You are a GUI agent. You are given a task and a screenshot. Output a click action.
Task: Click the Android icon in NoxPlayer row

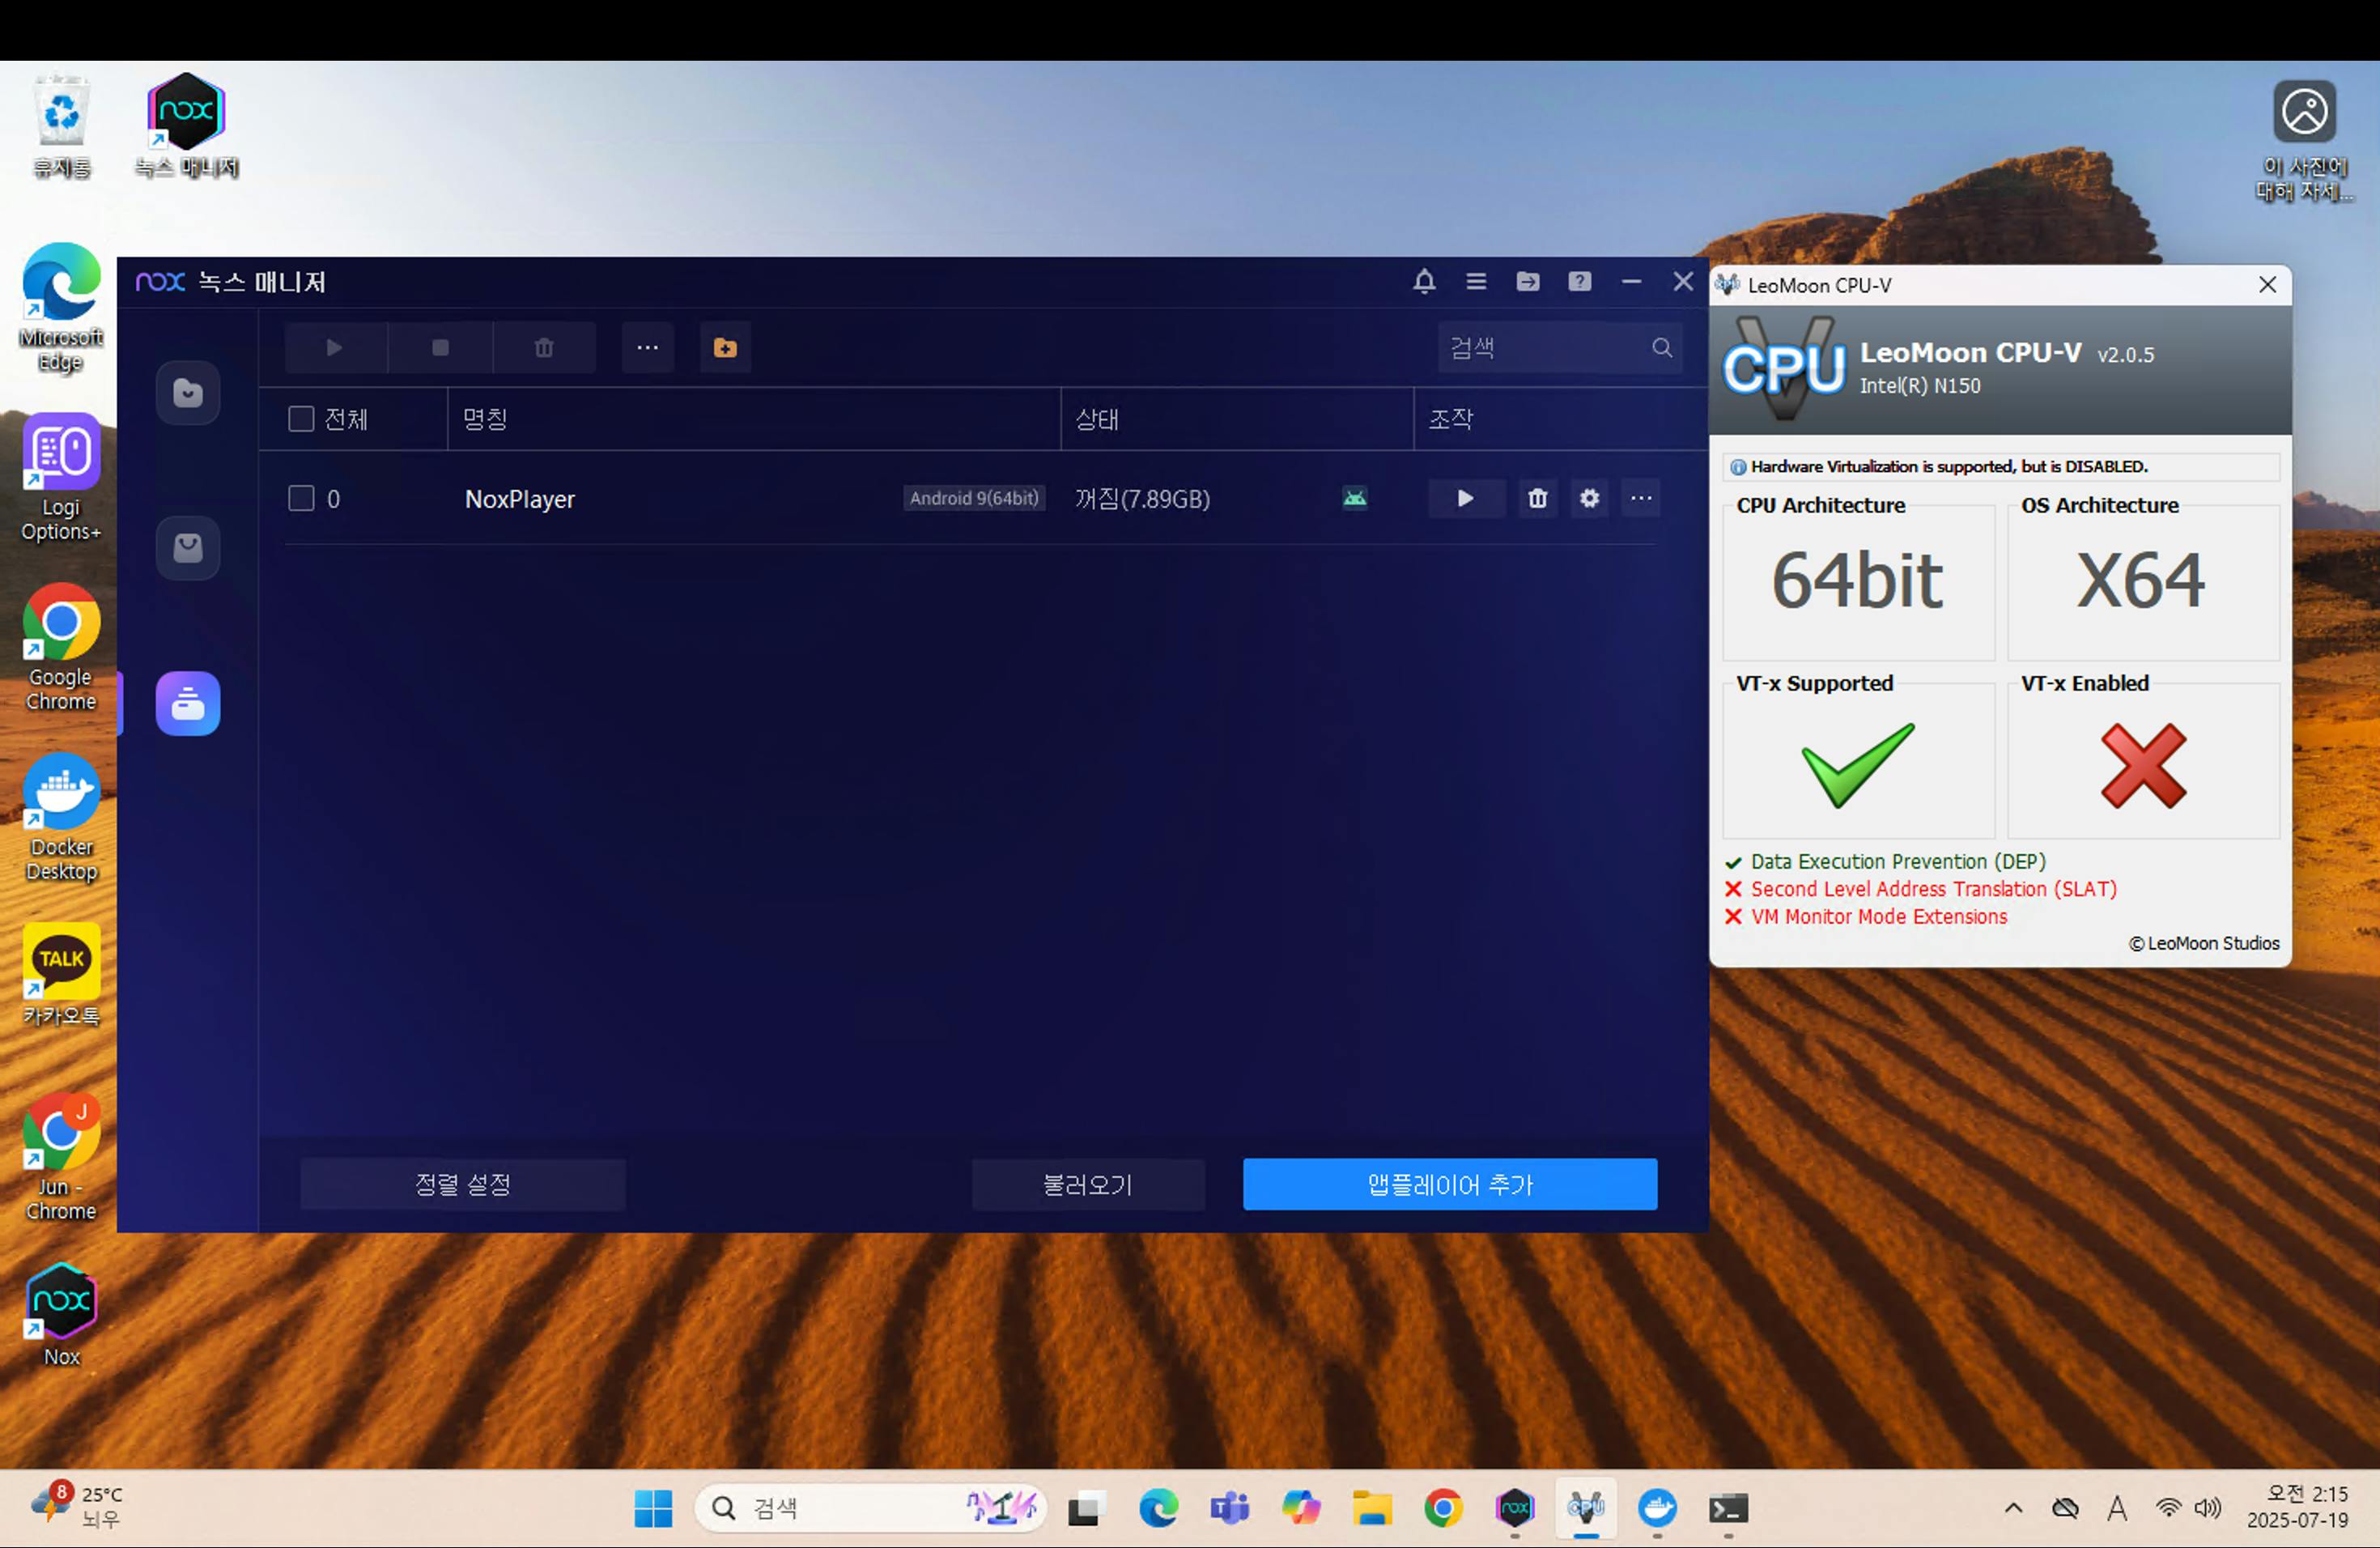(1355, 498)
